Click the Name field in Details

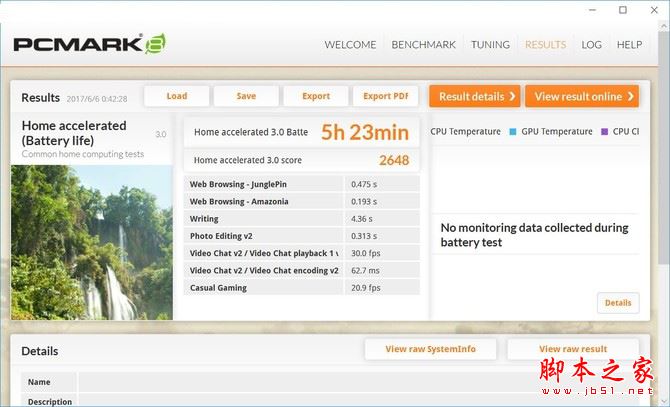tap(358, 382)
